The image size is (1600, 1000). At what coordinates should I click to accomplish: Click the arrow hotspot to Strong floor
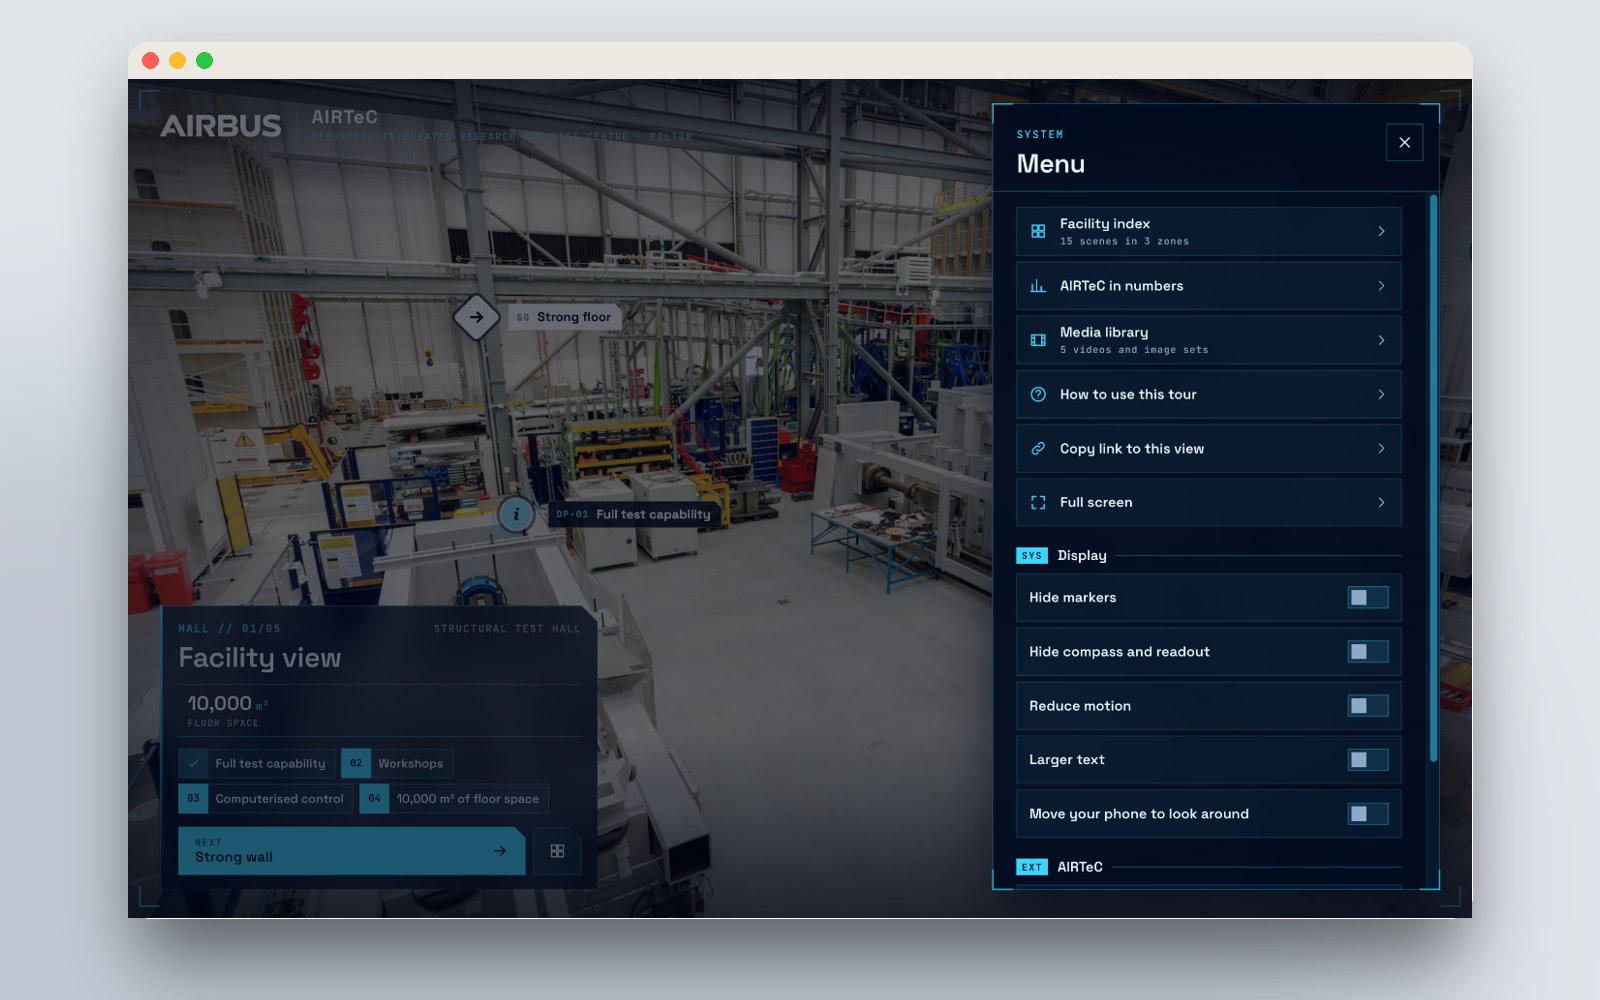pyautogui.click(x=477, y=317)
